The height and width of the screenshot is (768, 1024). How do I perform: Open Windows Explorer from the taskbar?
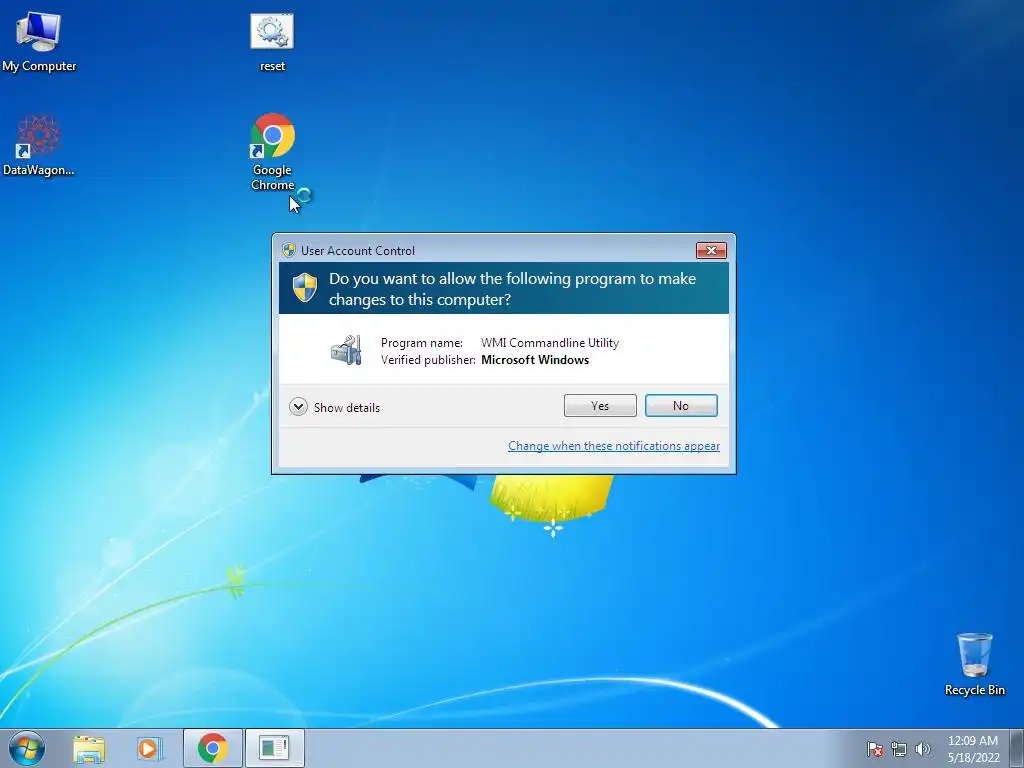[x=89, y=748]
